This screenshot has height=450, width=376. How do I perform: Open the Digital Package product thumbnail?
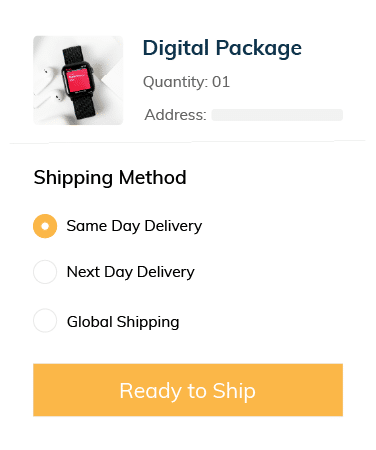pos(78,80)
